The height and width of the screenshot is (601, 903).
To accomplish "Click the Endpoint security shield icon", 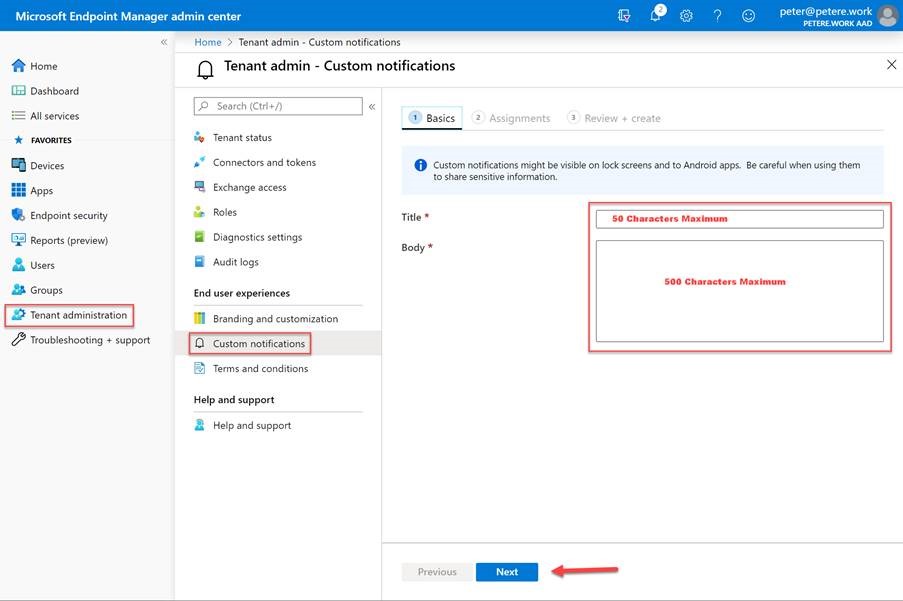I will (18, 216).
